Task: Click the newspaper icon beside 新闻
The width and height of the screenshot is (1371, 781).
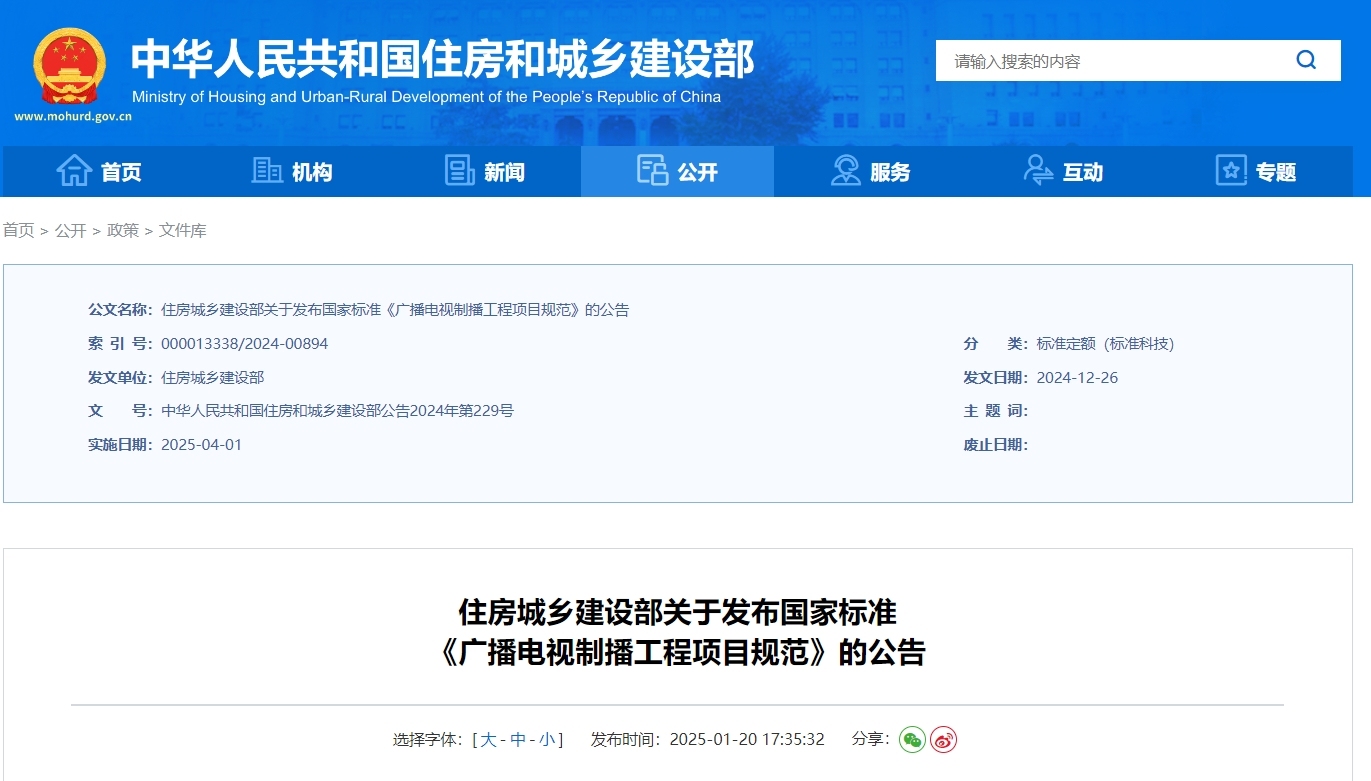Action: (x=459, y=171)
